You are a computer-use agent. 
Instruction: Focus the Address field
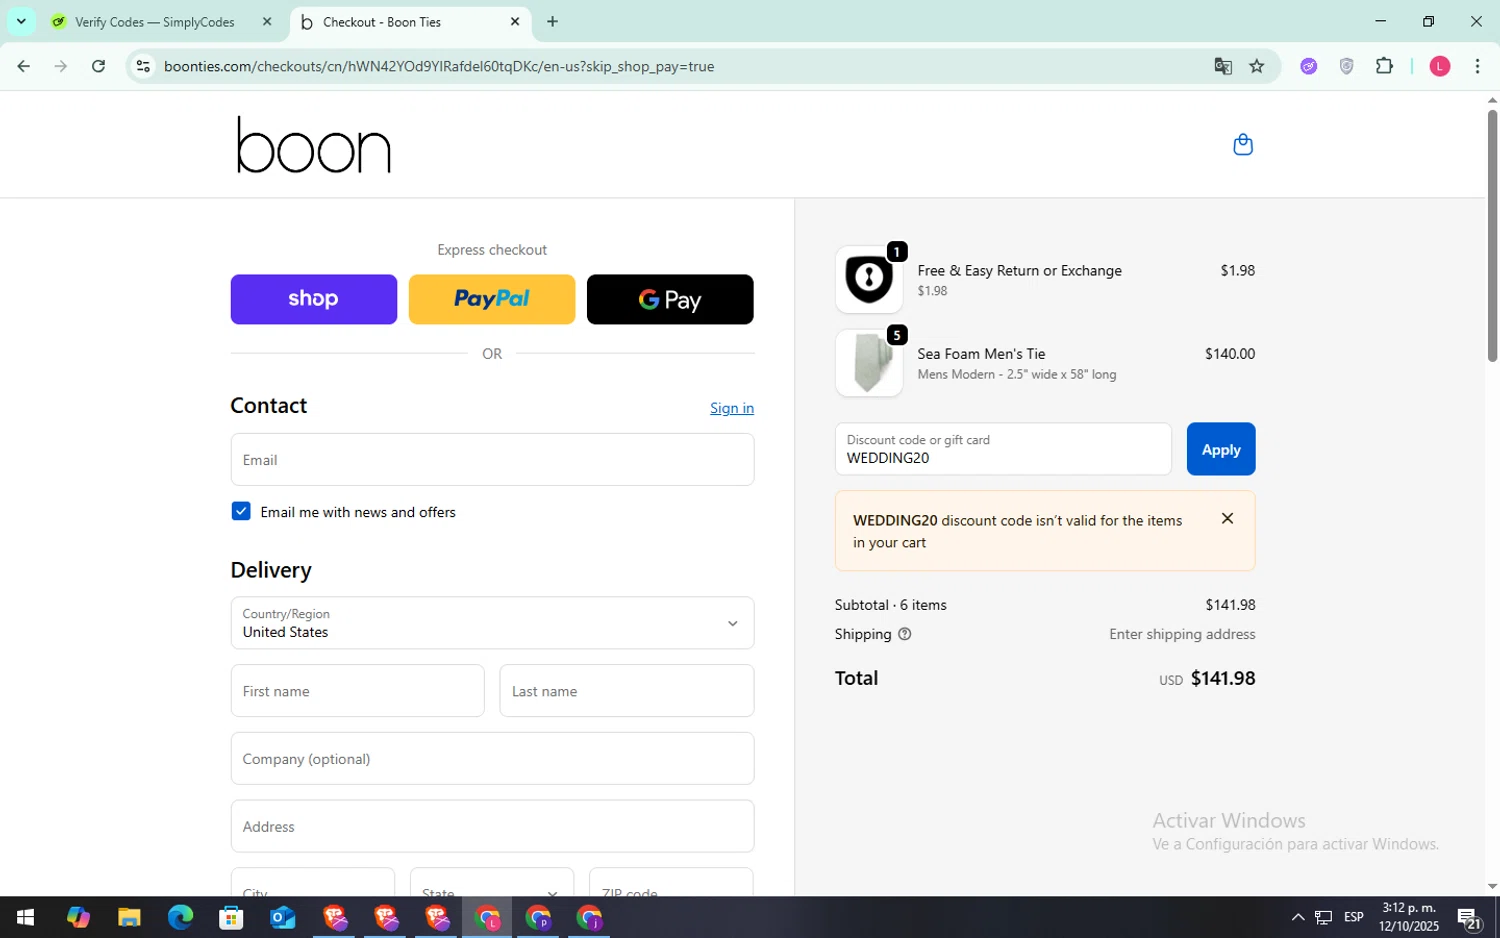(x=492, y=826)
